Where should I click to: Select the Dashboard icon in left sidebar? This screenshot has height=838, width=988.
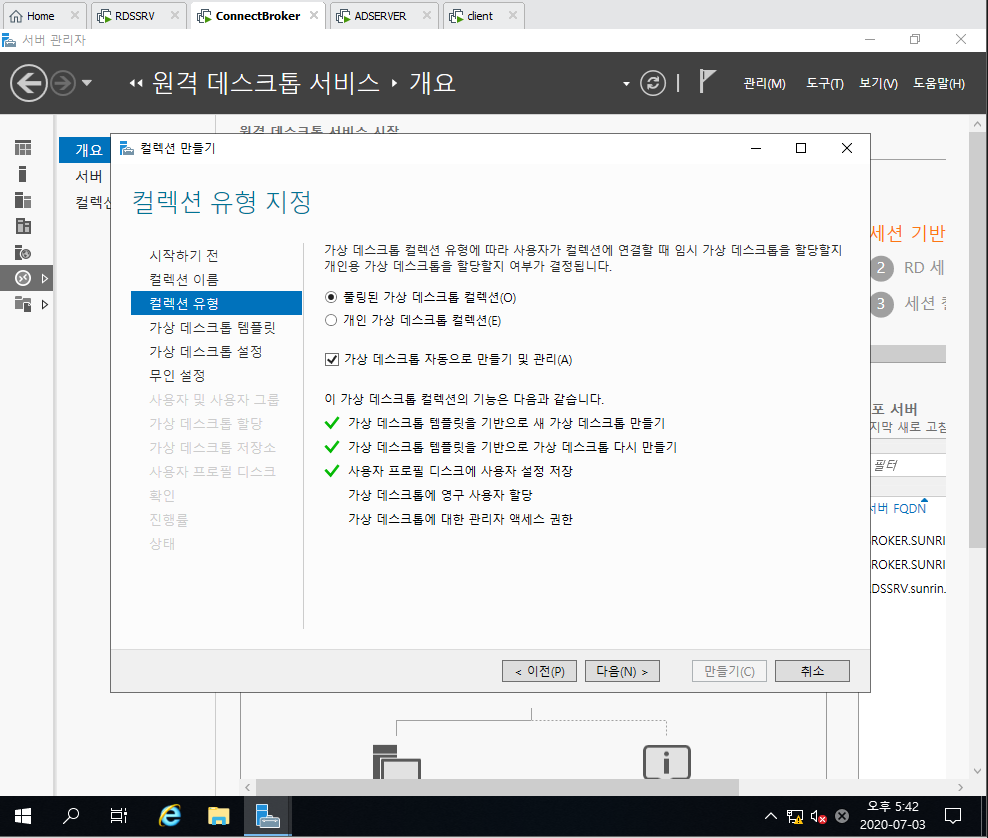(23, 148)
